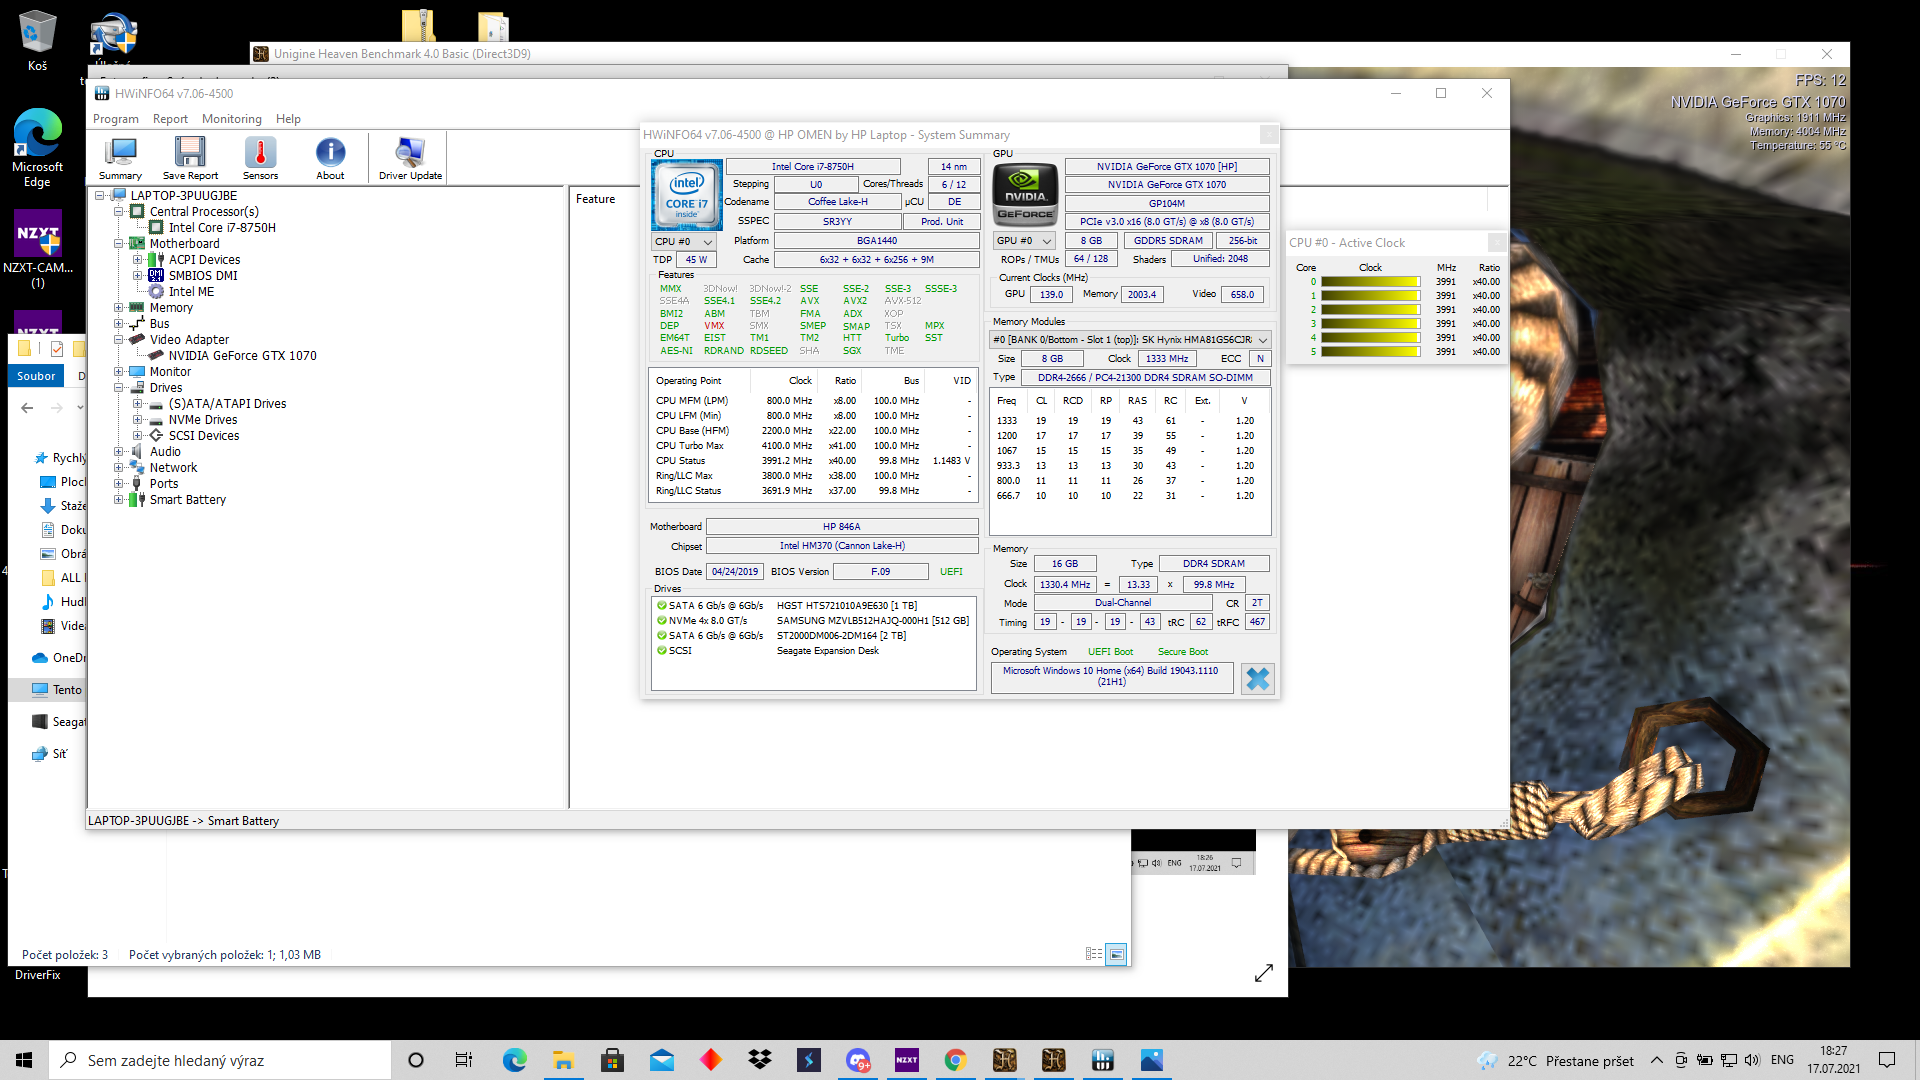The width and height of the screenshot is (1920, 1080).
Task: Open the Monitoring menu
Action: click(231, 119)
